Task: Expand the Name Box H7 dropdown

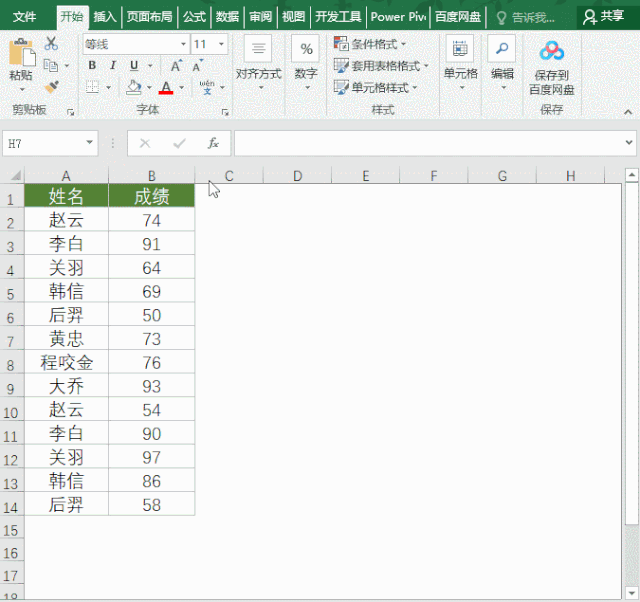Action: (x=89, y=142)
